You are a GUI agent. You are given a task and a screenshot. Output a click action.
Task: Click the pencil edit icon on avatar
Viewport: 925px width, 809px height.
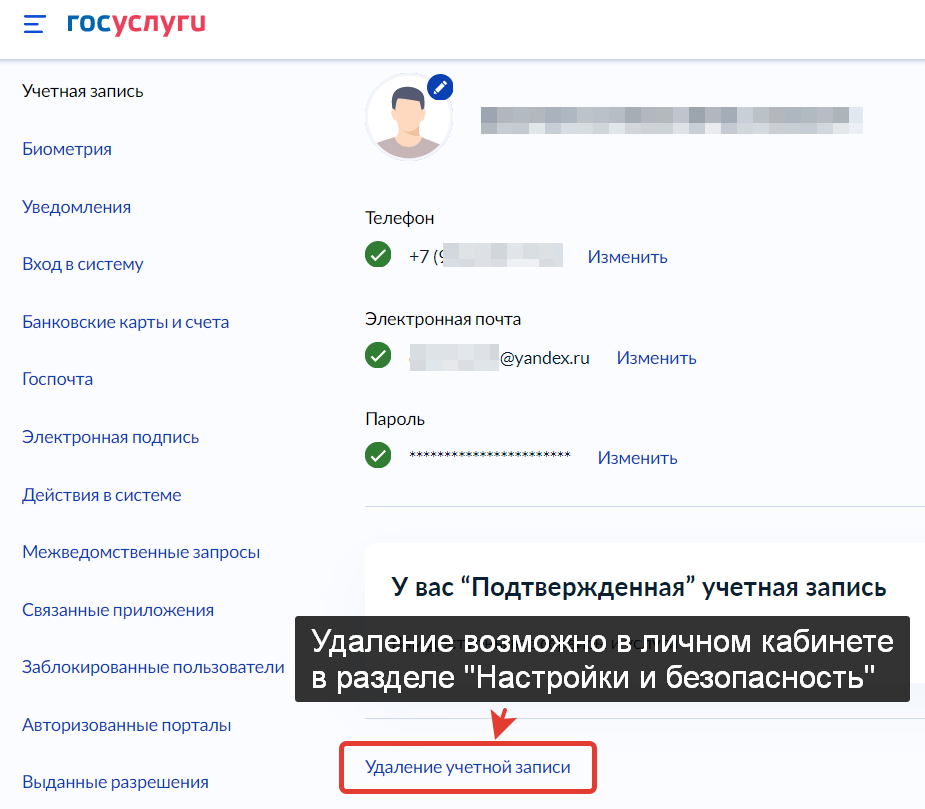(440, 87)
